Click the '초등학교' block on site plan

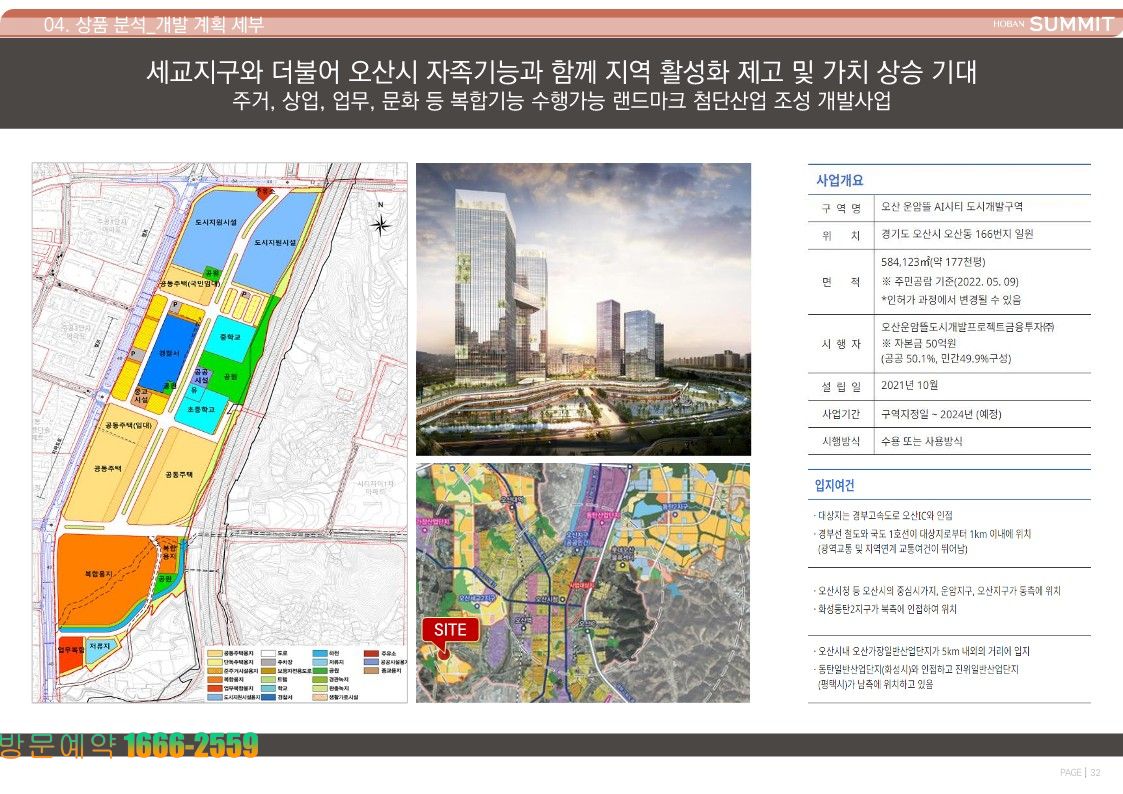click(x=201, y=410)
